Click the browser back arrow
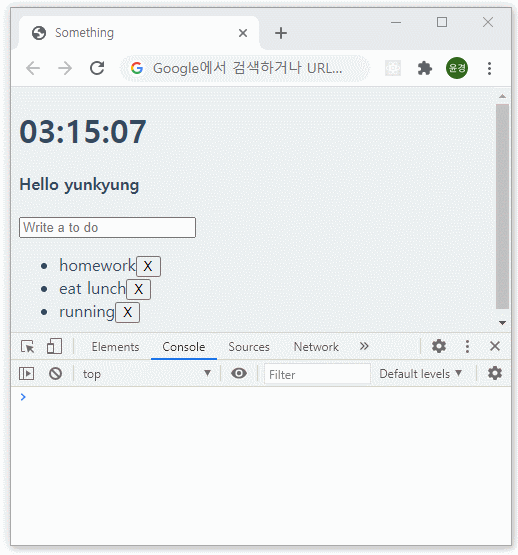This screenshot has width=518, height=555. click(x=33, y=68)
